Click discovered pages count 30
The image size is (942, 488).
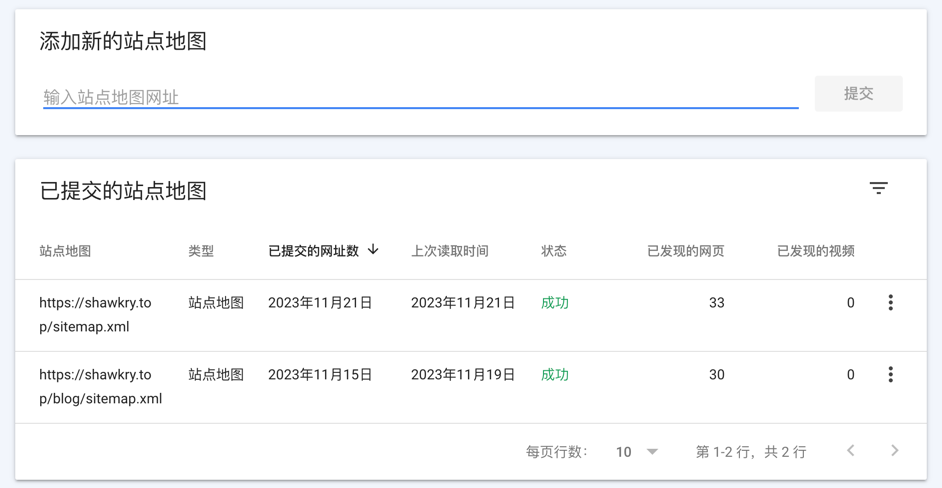tap(716, 375)
